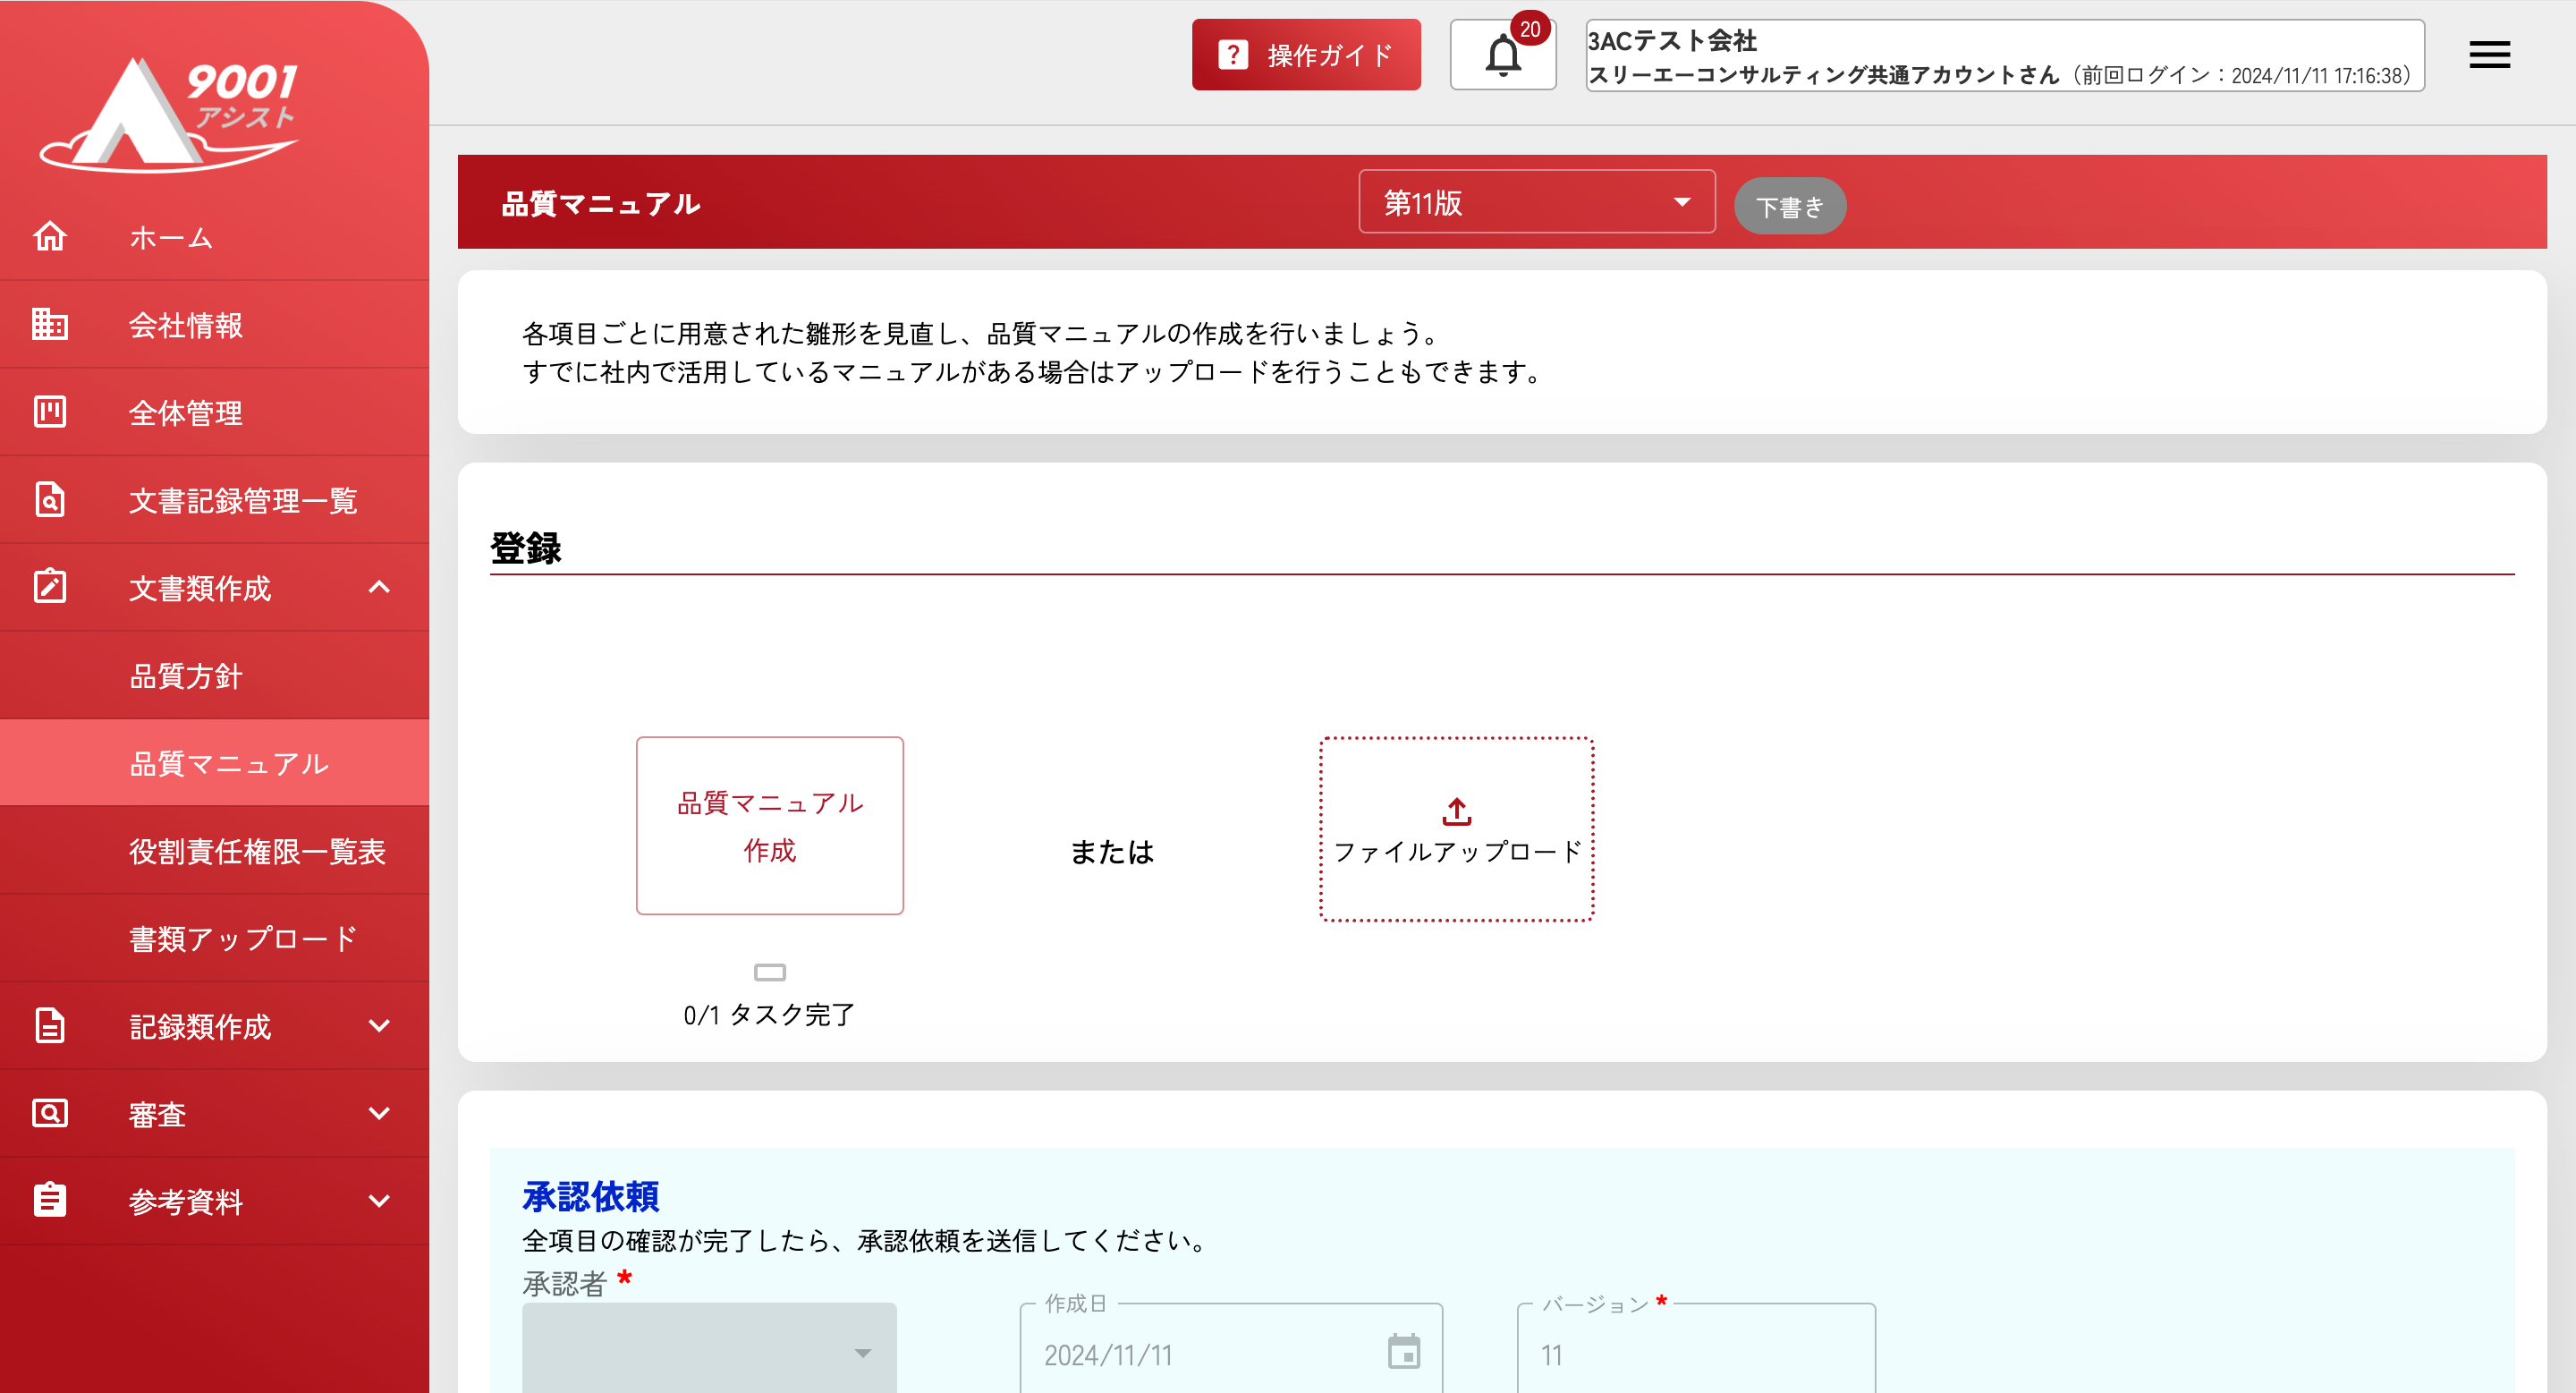Open the 第11版 version dropdown

pyautogui.click(x=1536, y=202)
